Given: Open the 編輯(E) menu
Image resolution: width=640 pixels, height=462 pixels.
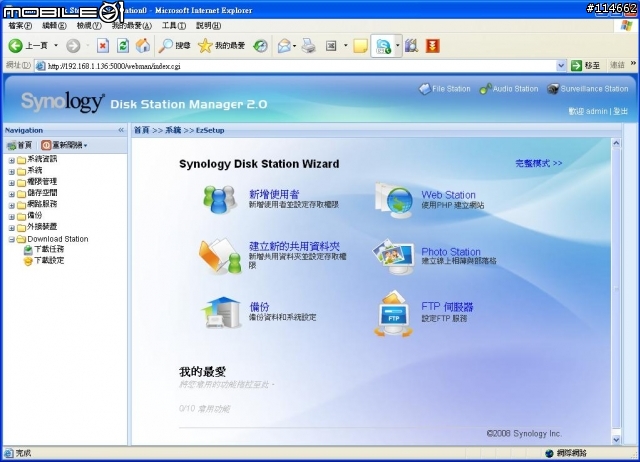Looking at the screenshot, I should coord(54,26).
